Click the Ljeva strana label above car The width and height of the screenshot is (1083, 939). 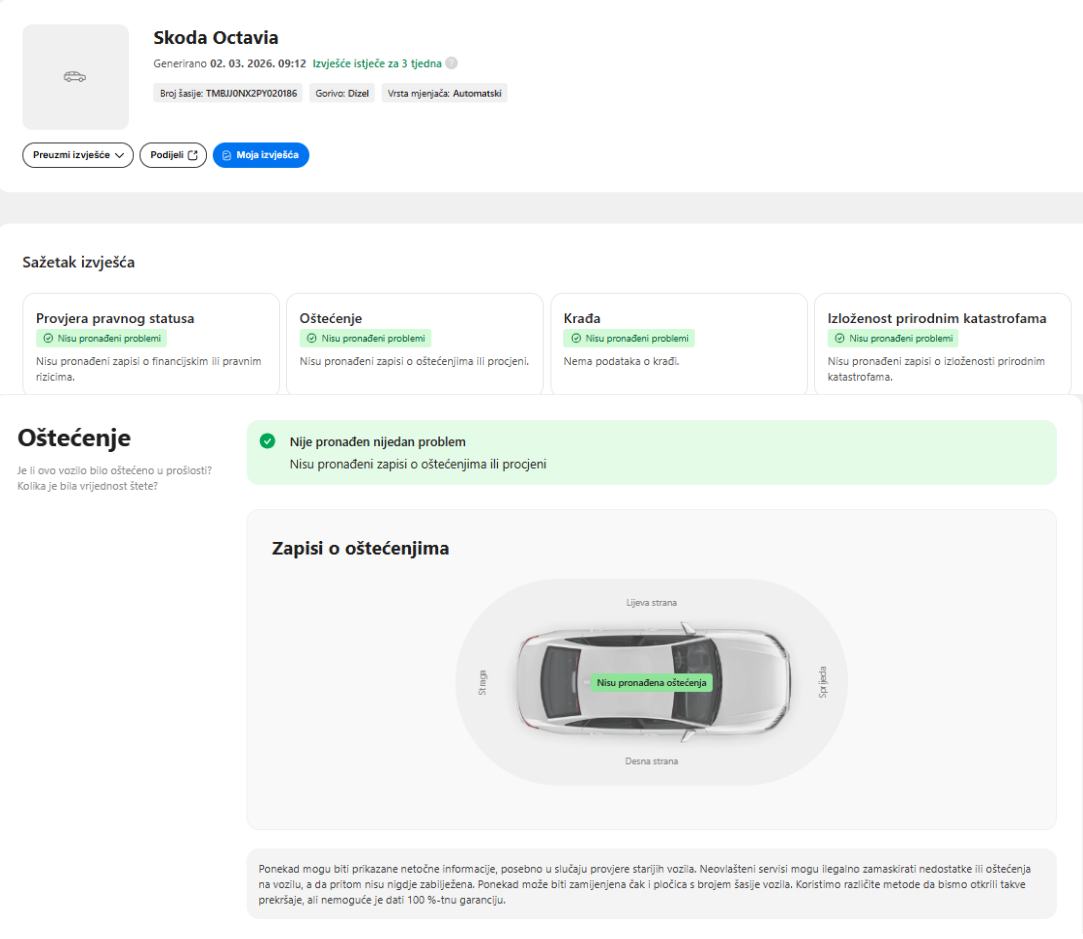(x=651, y=602)
